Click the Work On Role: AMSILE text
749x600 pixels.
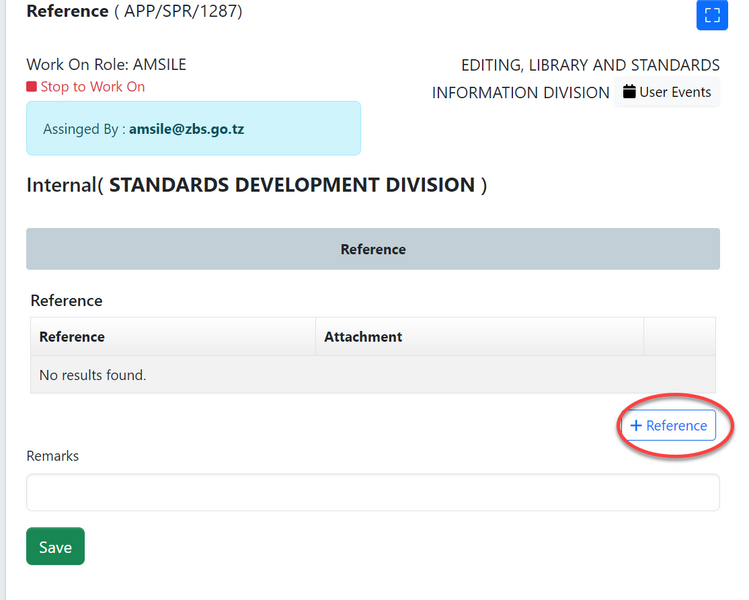click(x=106, y=65)
